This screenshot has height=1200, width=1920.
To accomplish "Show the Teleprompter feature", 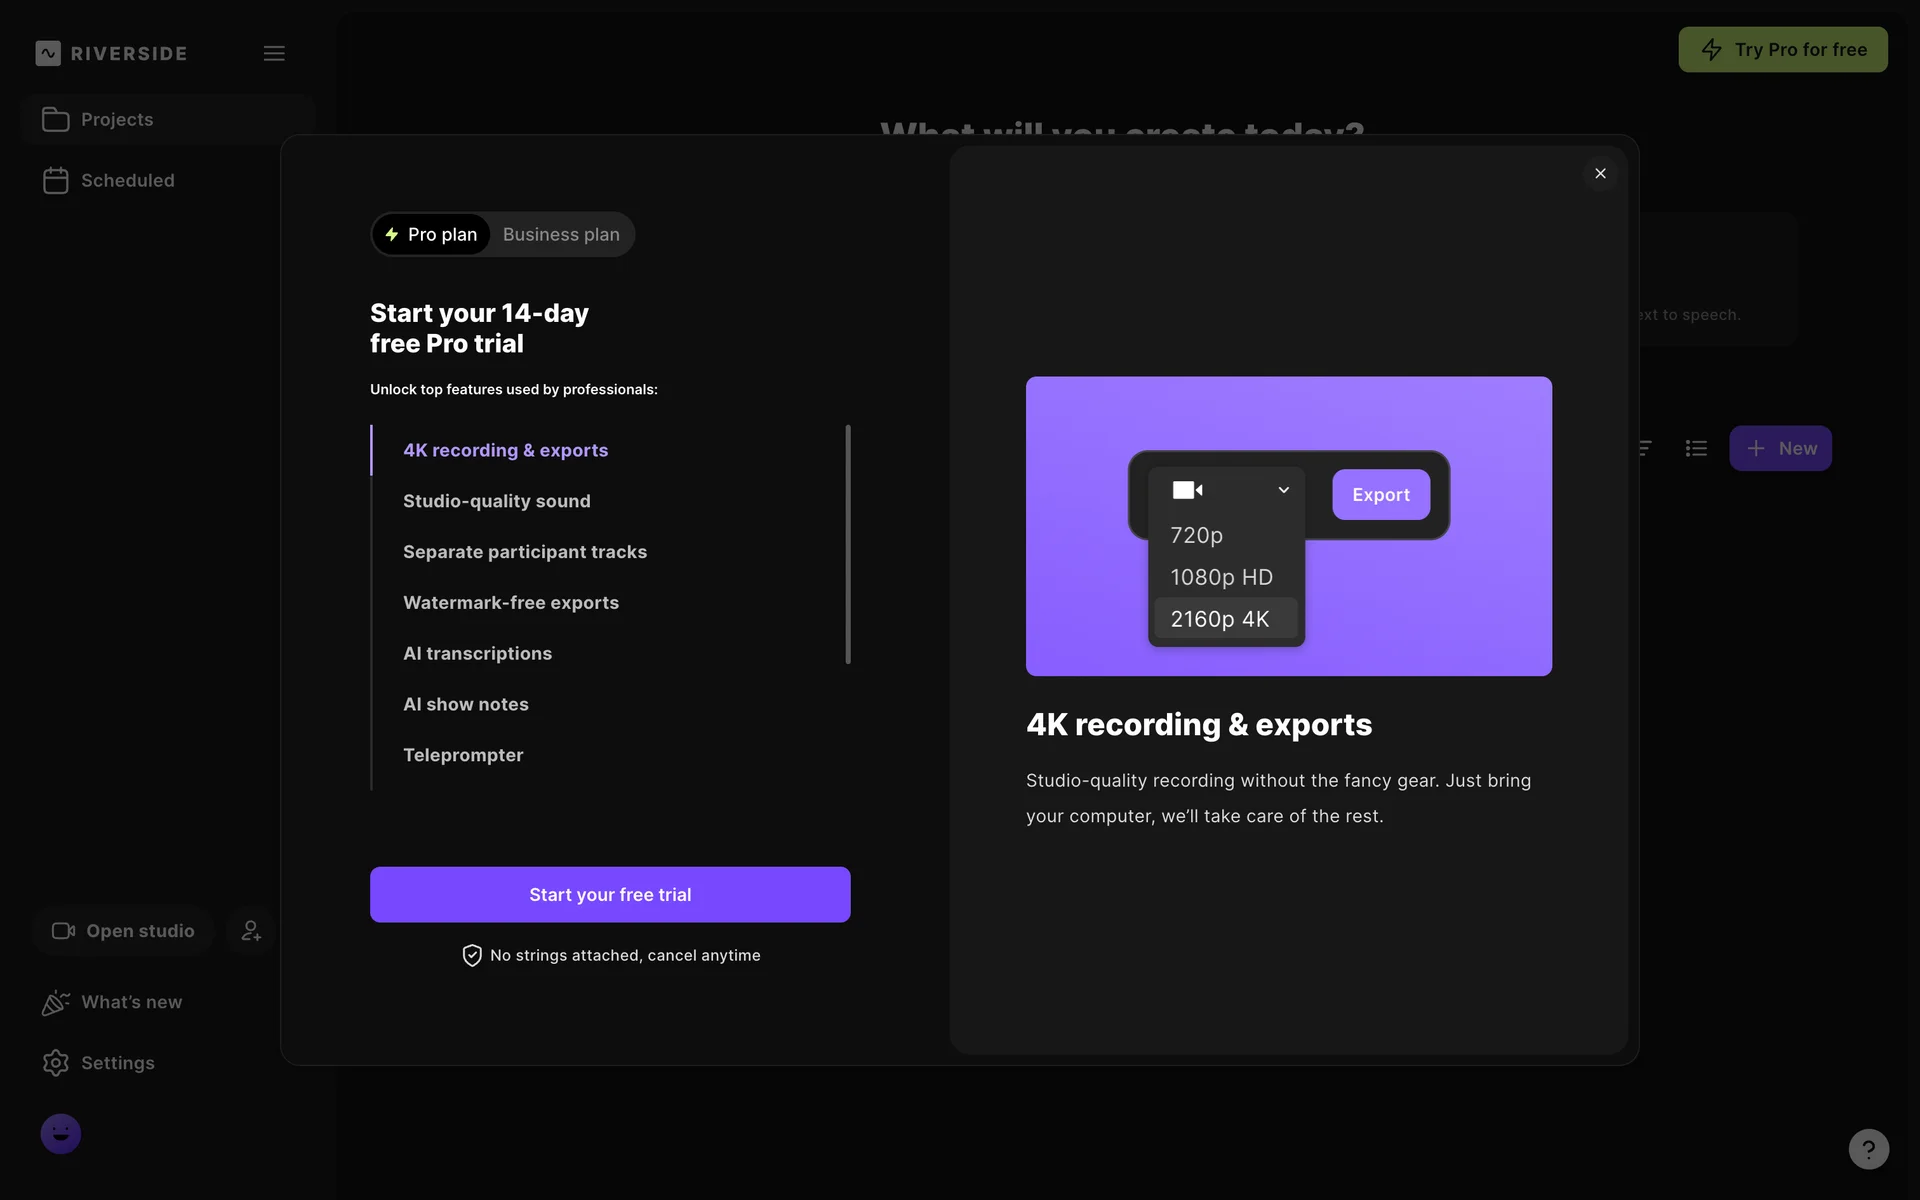I will point(463,755).
